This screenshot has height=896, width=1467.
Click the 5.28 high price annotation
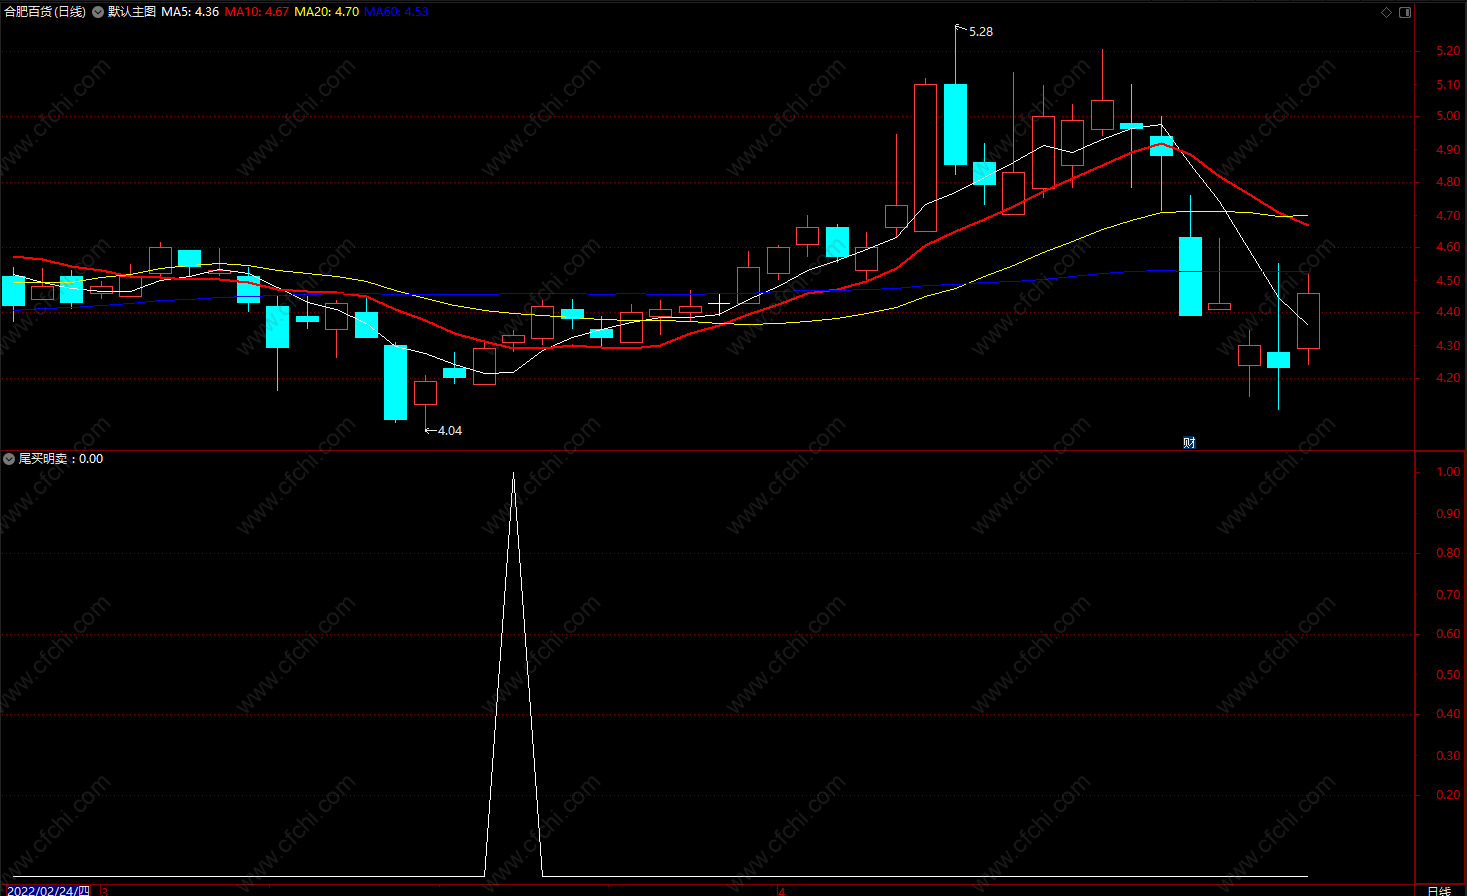click(x=981, y=32)
